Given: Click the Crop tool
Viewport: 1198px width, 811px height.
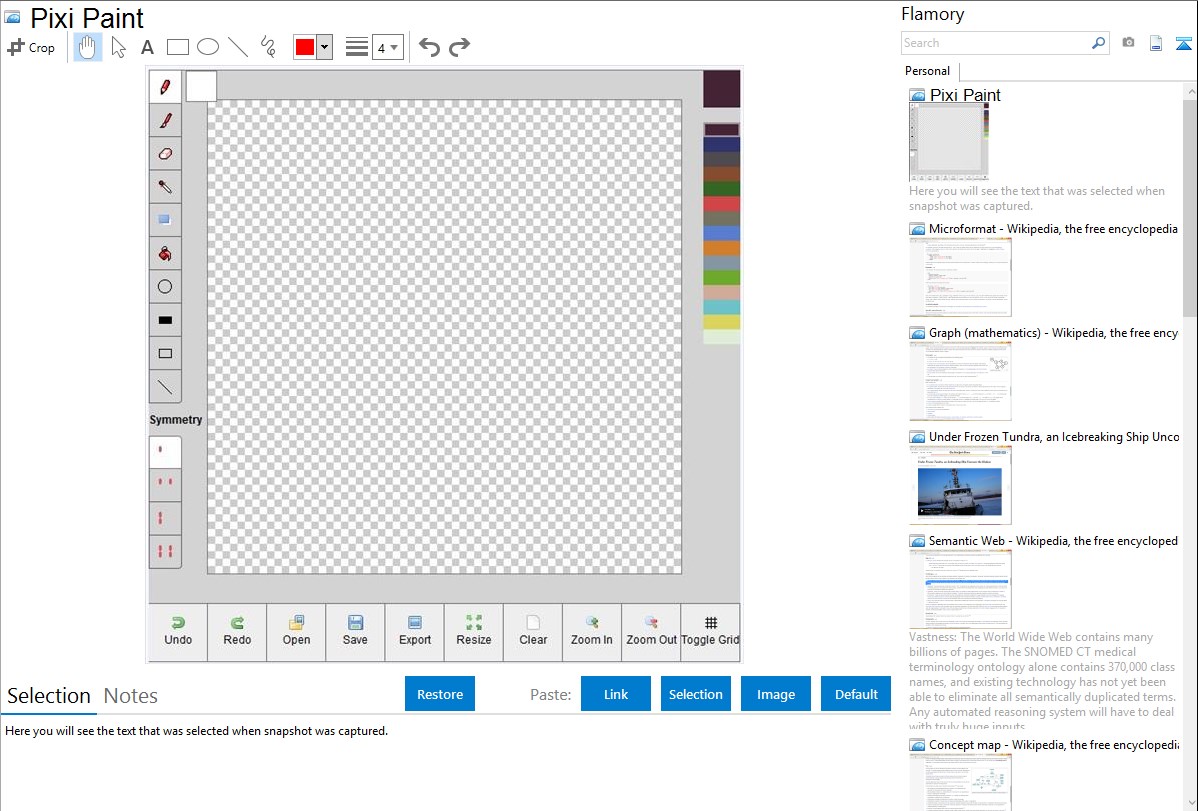Looking at the screenshot, I should pyautogui.click(x=31, y=47).
